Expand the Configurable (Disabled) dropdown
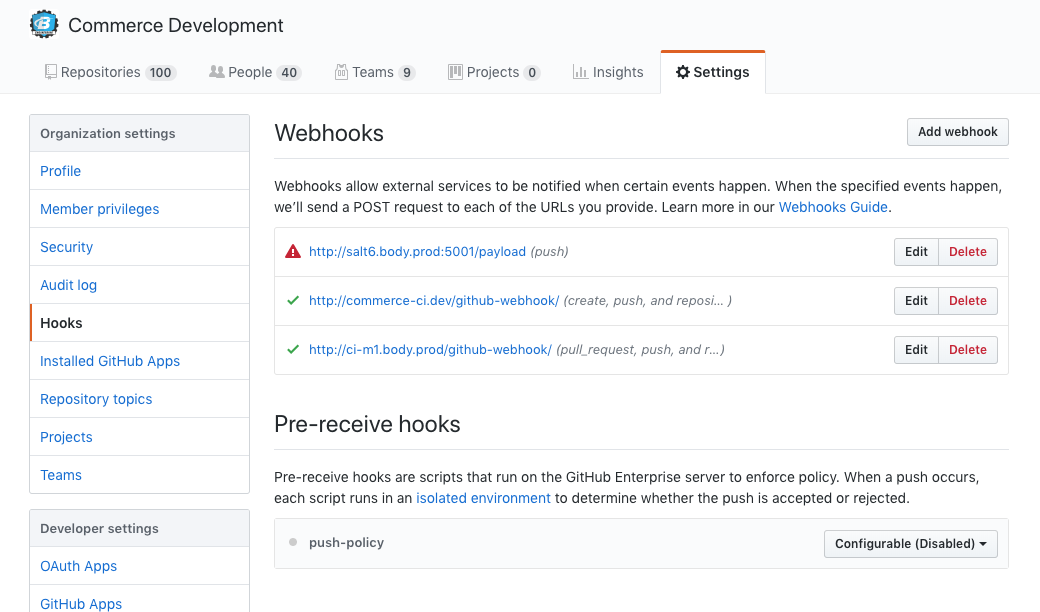This screenshot has width=1040, height=612. click(911, 544)
